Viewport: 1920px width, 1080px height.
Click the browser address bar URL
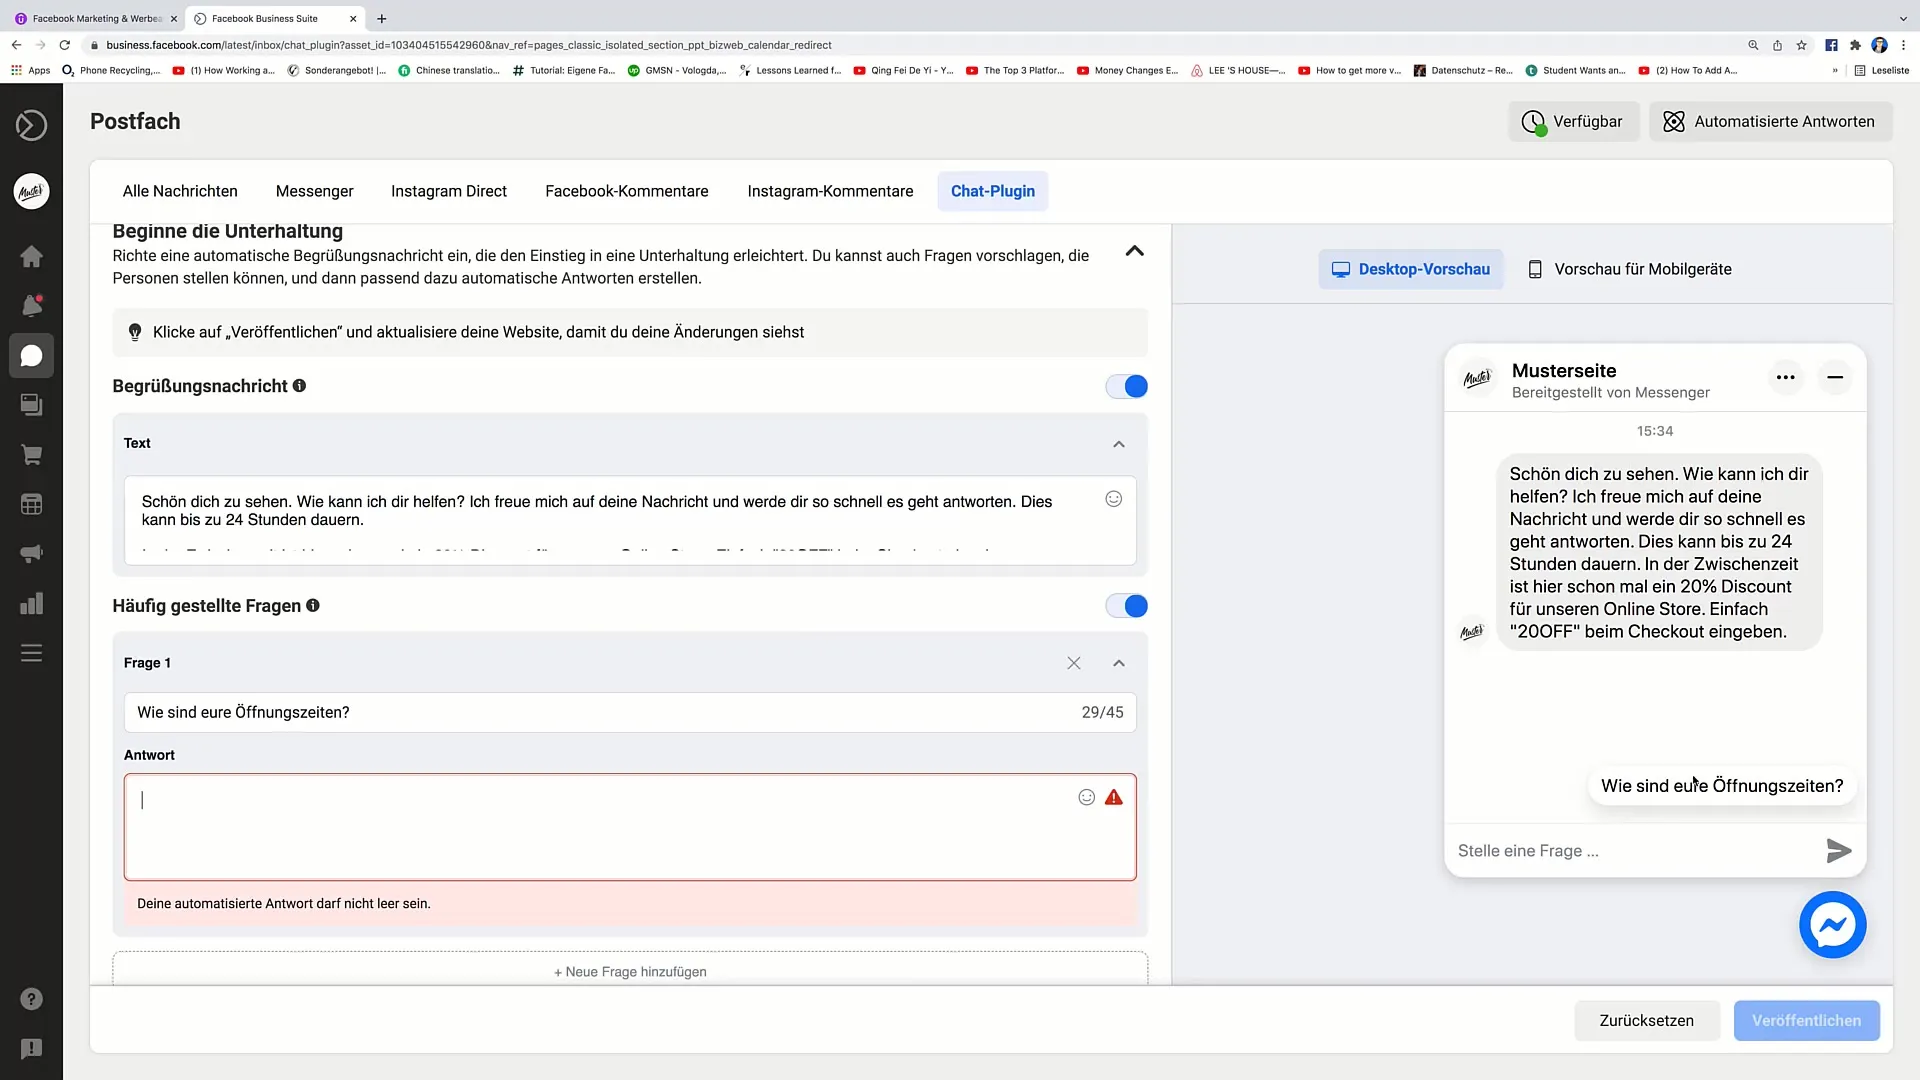click(x=468, y=45)
